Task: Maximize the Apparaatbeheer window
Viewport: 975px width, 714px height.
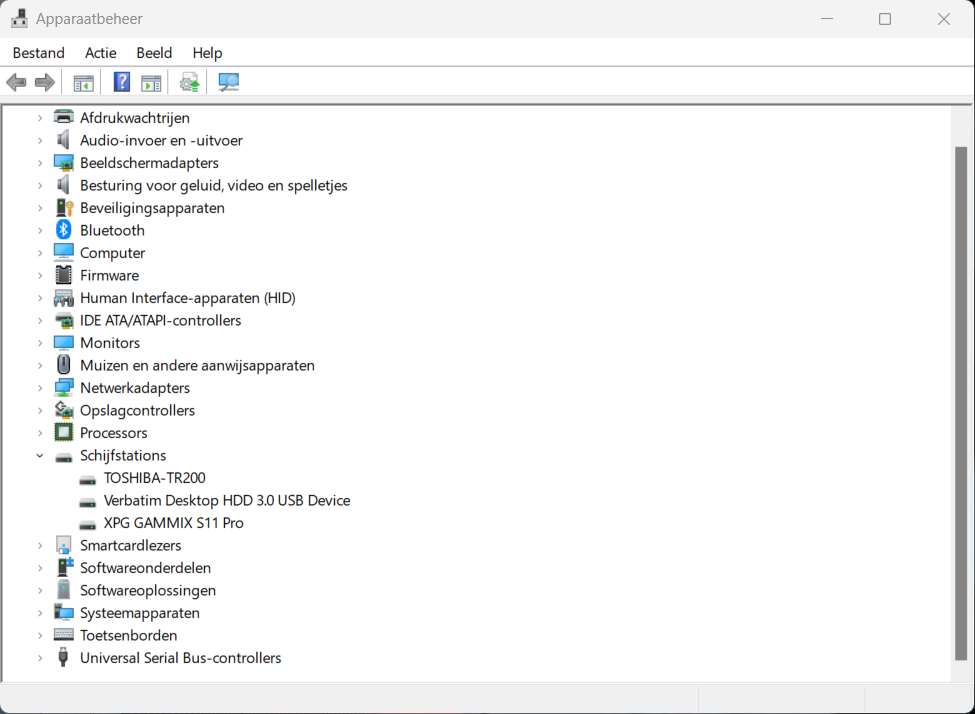Action: click(885, 19)
